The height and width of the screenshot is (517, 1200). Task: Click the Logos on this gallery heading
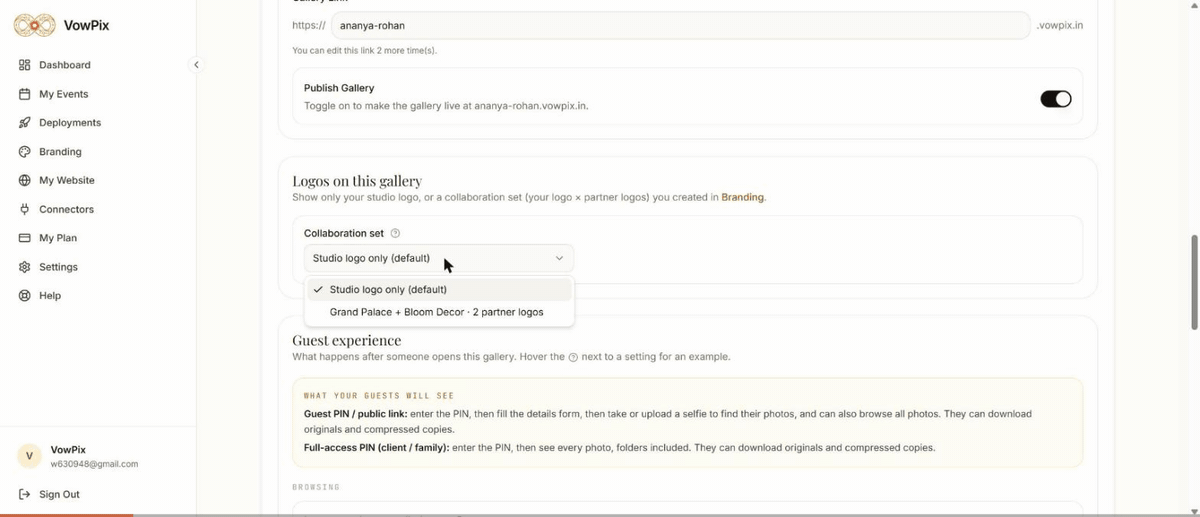(357, 181)
